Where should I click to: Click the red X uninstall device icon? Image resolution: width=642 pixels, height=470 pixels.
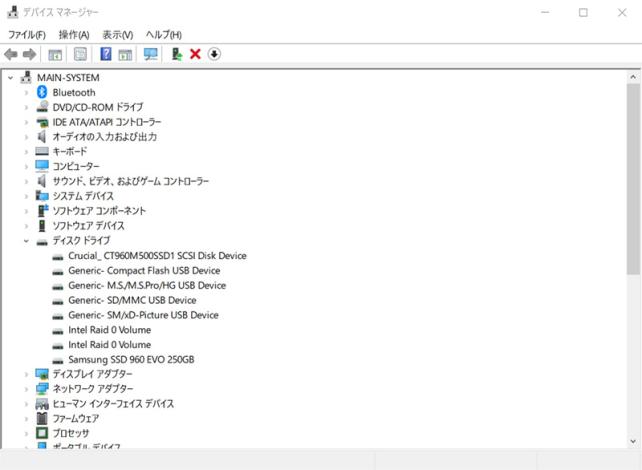click(195, 54)
